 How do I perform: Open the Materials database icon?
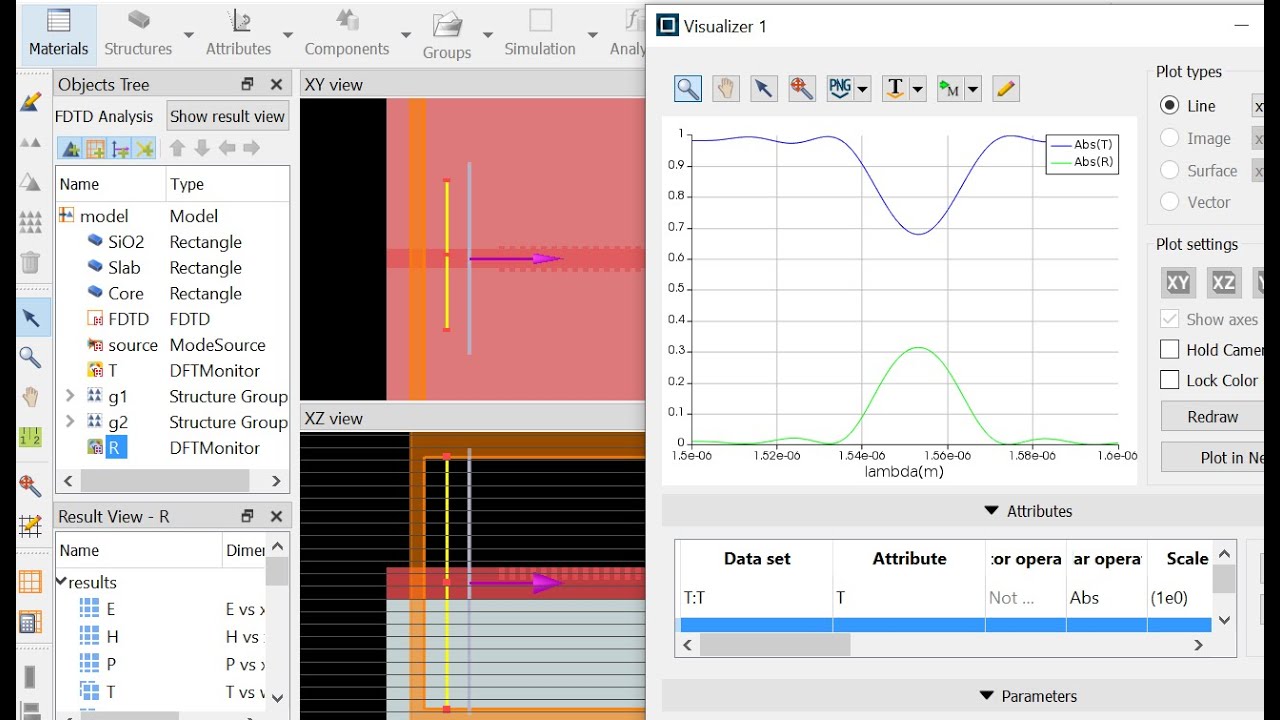click(x=59, y=20)
